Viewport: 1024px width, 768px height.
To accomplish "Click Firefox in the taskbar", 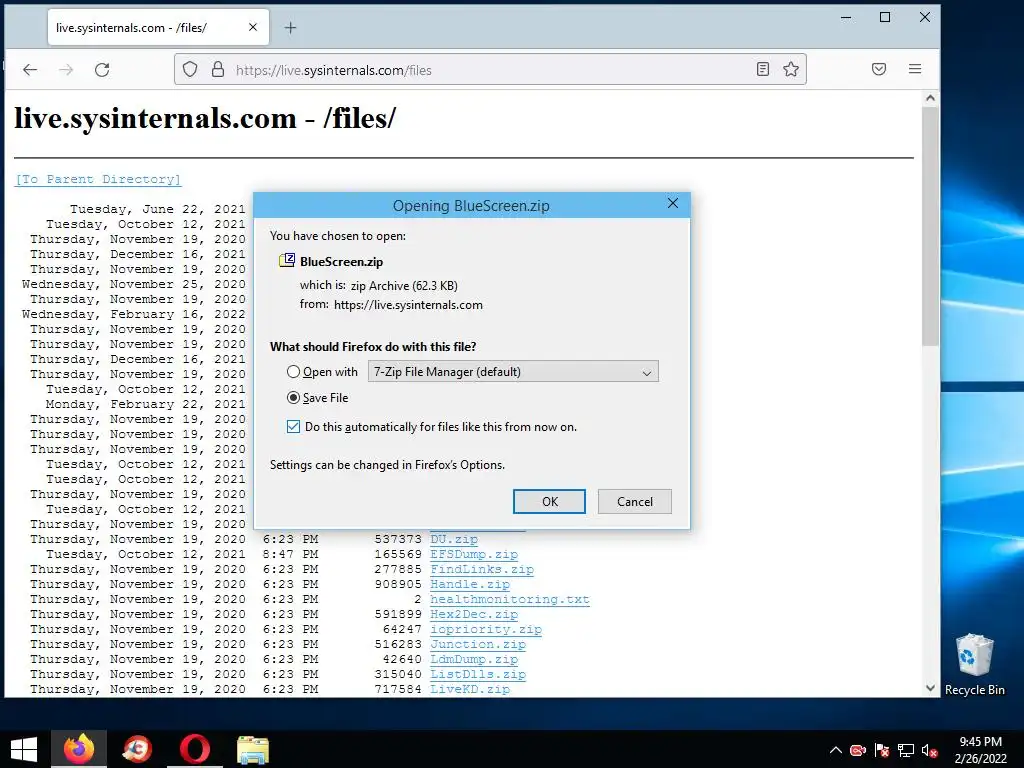I will pos(79,749).
